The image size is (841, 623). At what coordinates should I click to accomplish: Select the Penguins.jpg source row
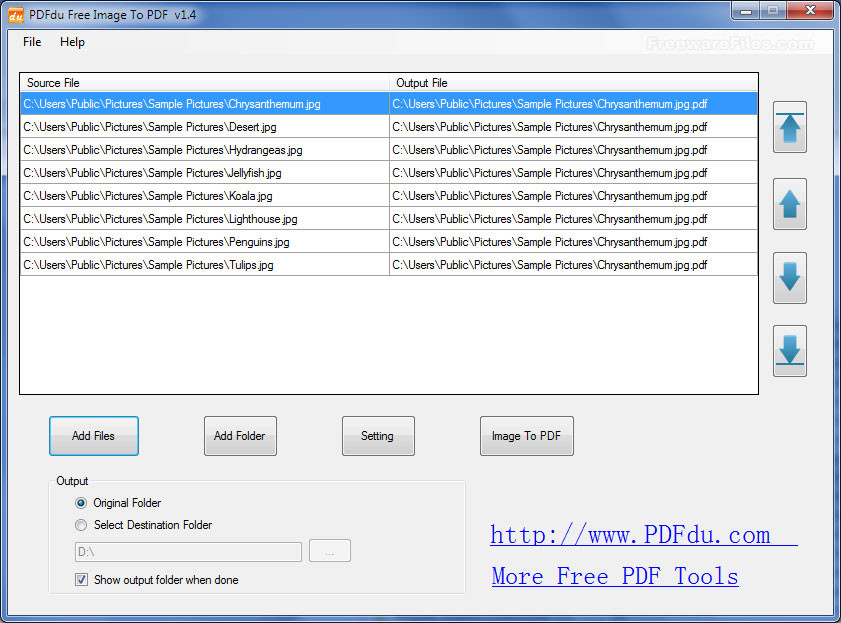click(x=204, y=242)
